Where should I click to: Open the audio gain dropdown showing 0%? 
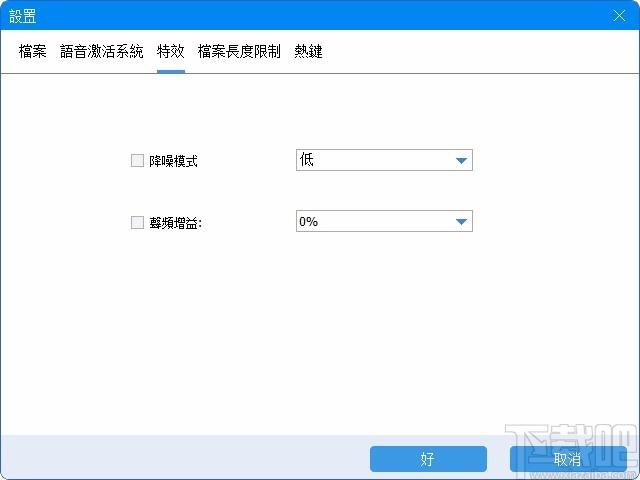pos(384,221)
